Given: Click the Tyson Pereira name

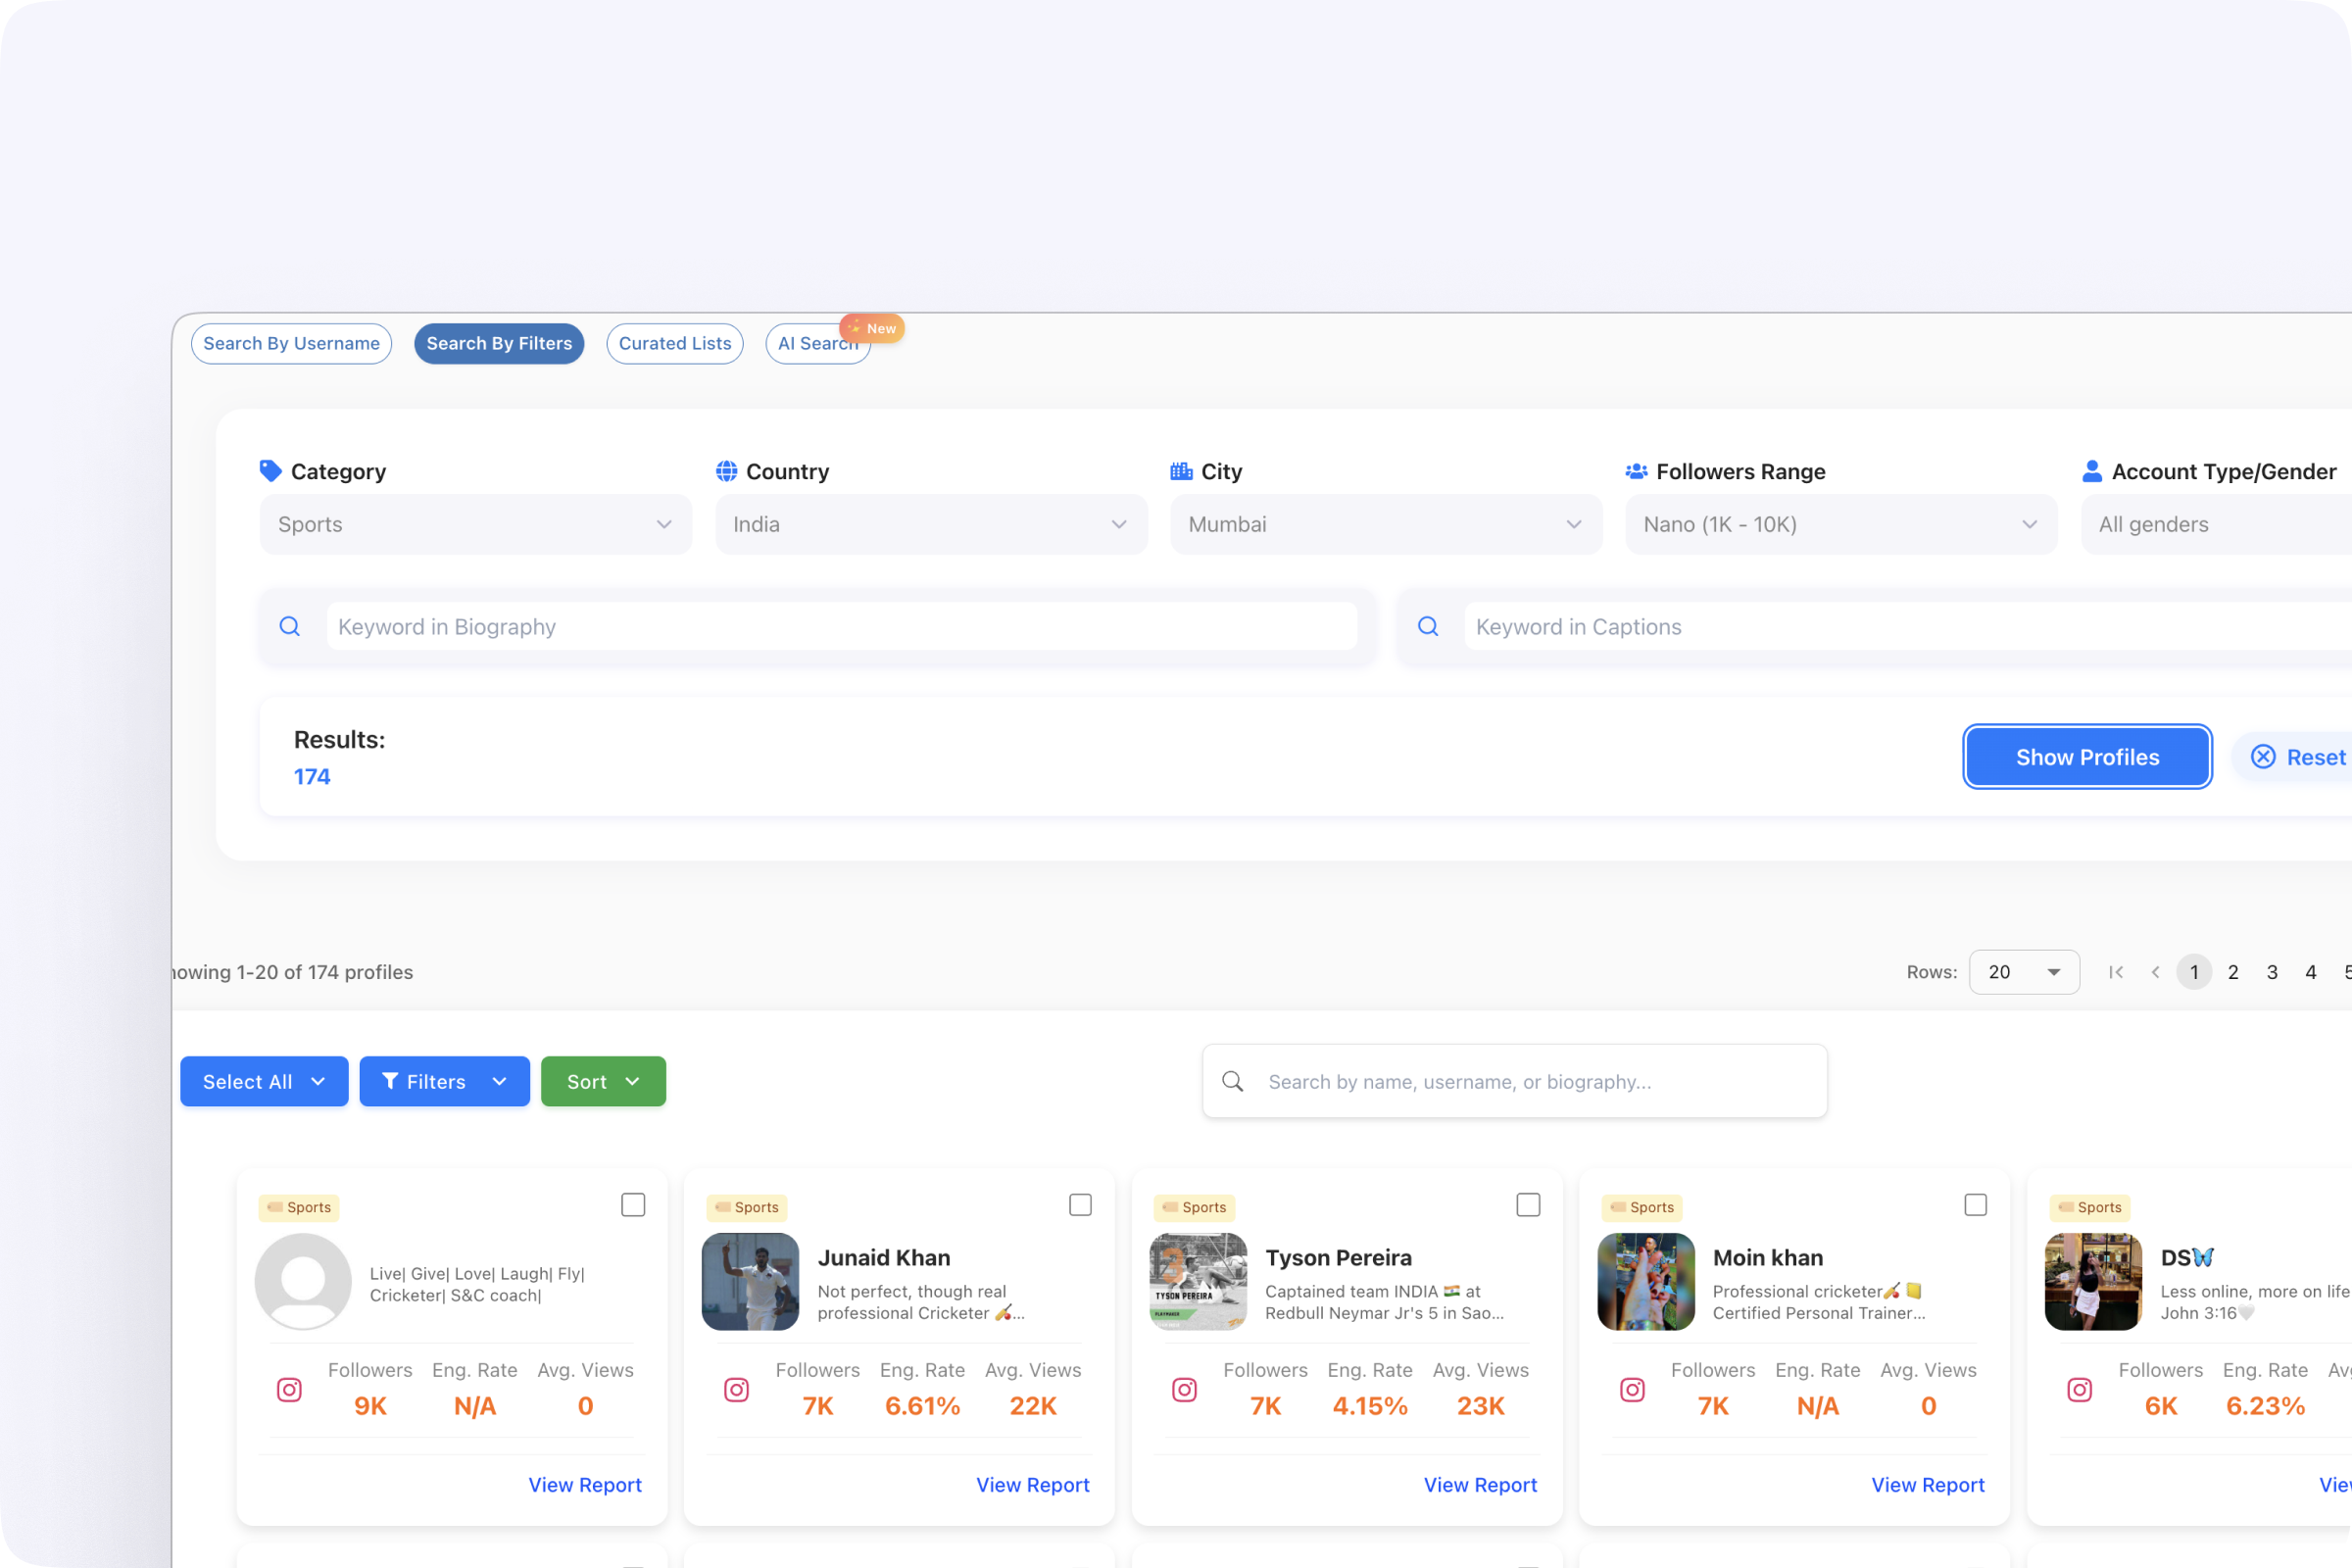Looking at the screenshot, I should (1338, 1257).
